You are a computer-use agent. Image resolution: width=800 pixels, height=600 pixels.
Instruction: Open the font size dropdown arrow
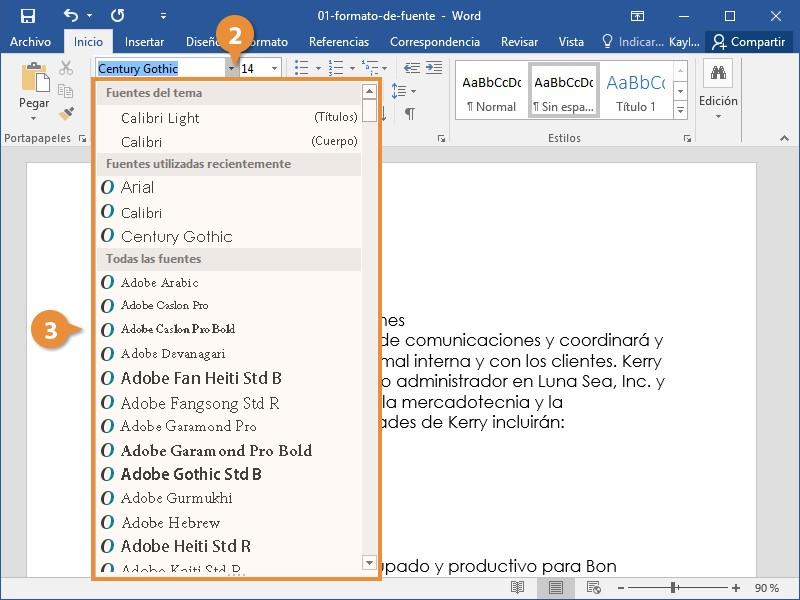[274, 68]
